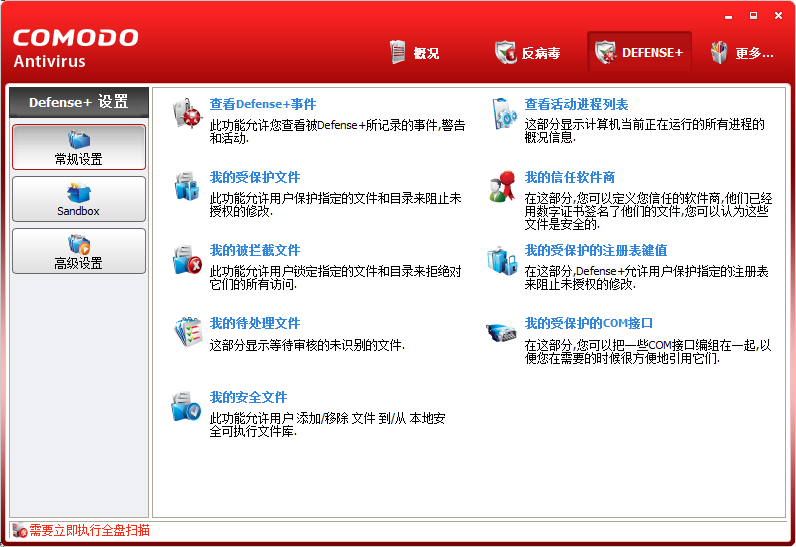Select the 常规设置 sidebar button

pyautogui.click(x=79, y=147)
